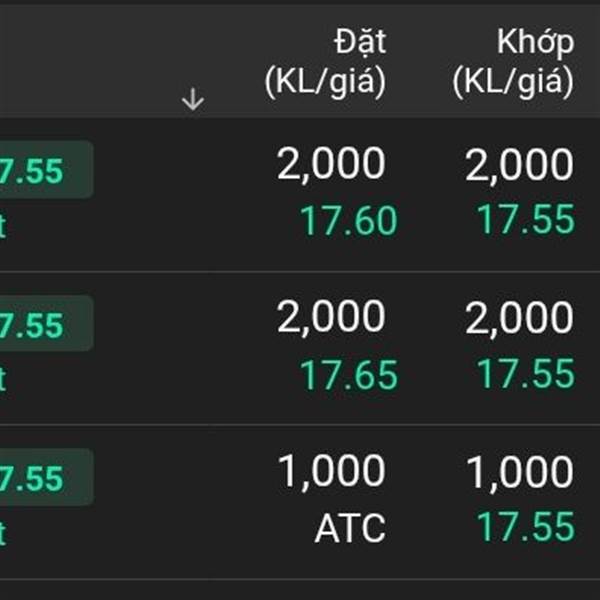
Task: Click the ATC order type label
Action: [x=350, y=529]
